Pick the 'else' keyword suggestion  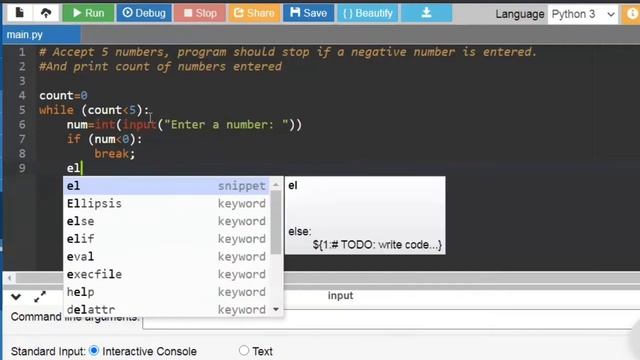167,221
